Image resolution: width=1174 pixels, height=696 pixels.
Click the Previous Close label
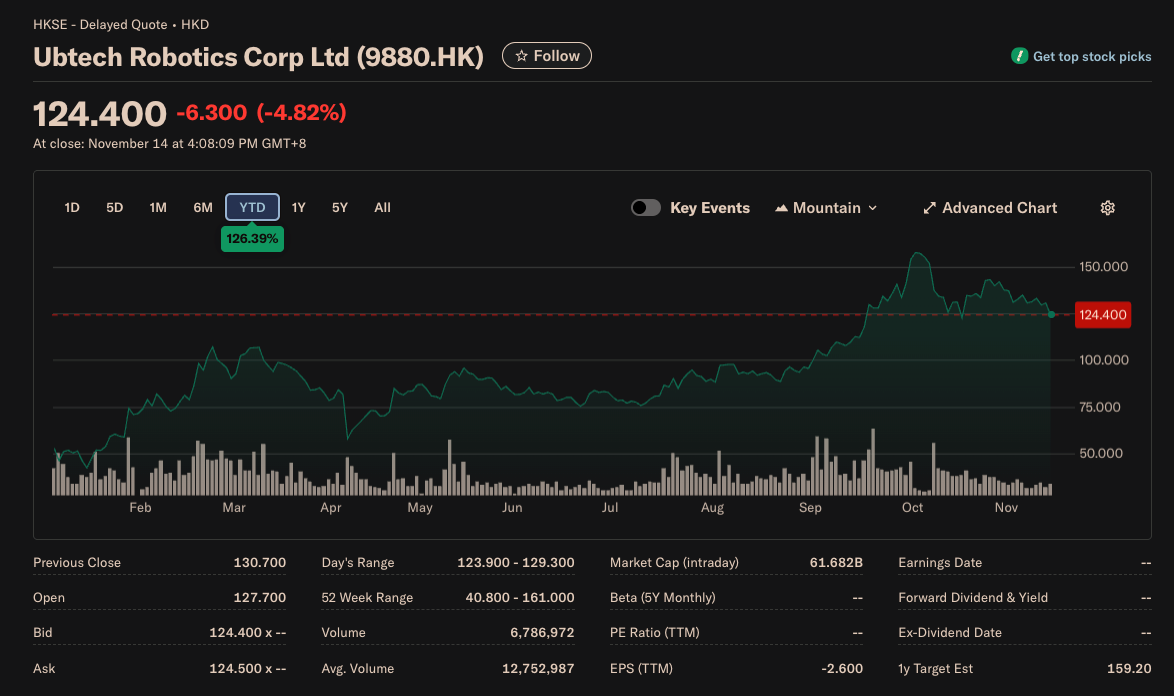(x=77, y=563)
